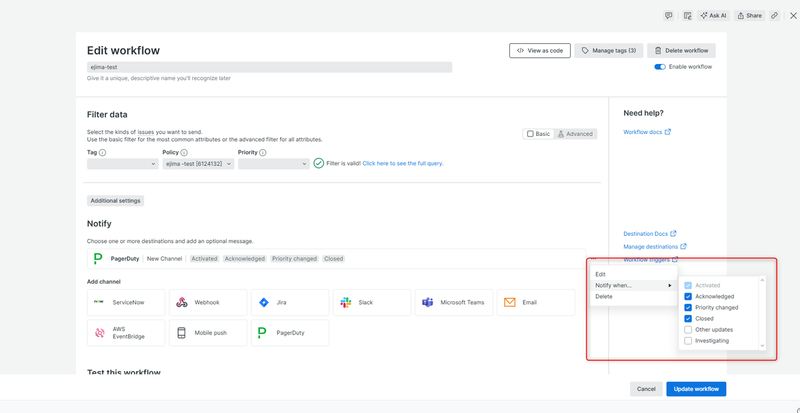Uncheck the Closed checkbox
Viewport: 800px width, 413px height.
click(x=688, y=319)
